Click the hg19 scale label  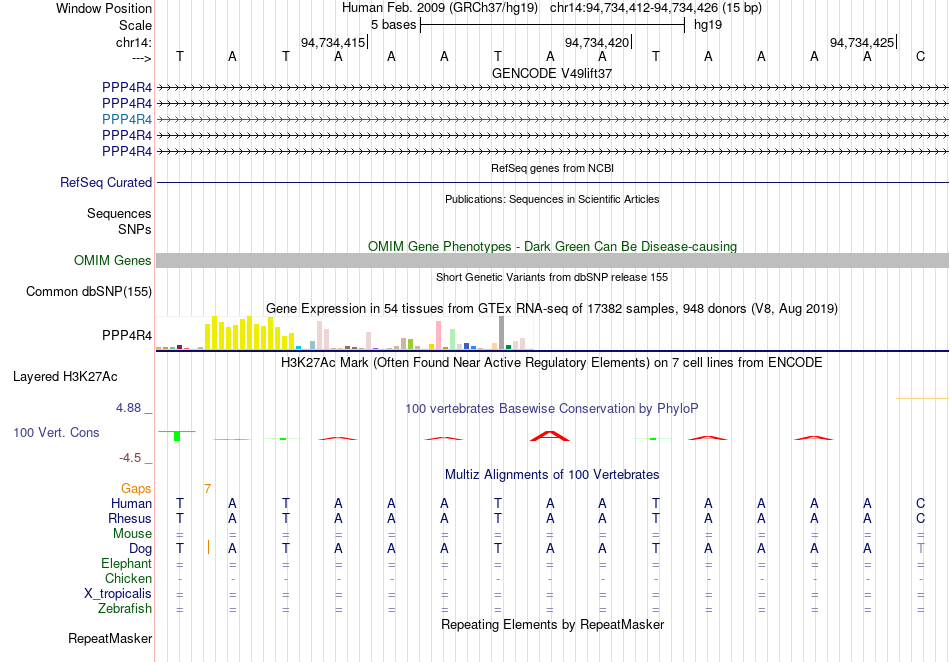(x=708, y=25)
